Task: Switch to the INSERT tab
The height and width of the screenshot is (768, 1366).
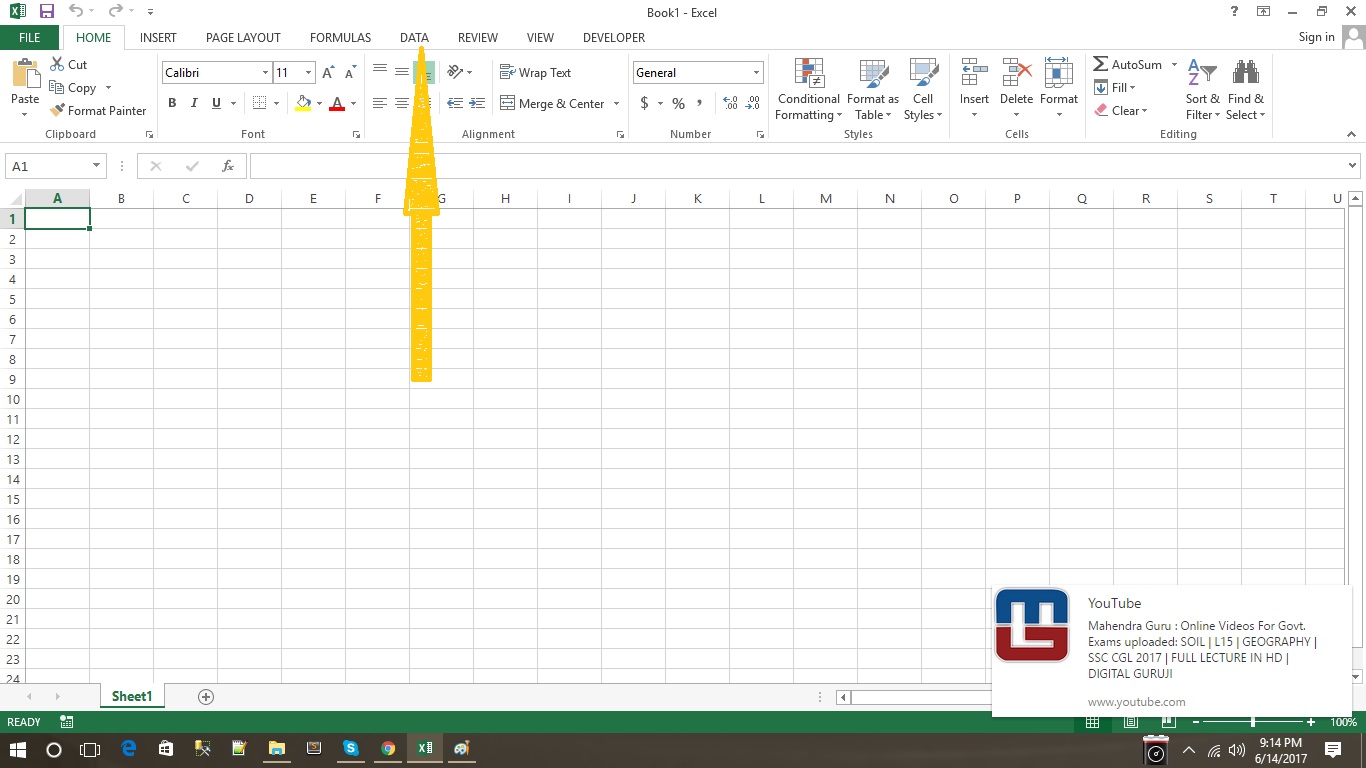Action: 158,38
